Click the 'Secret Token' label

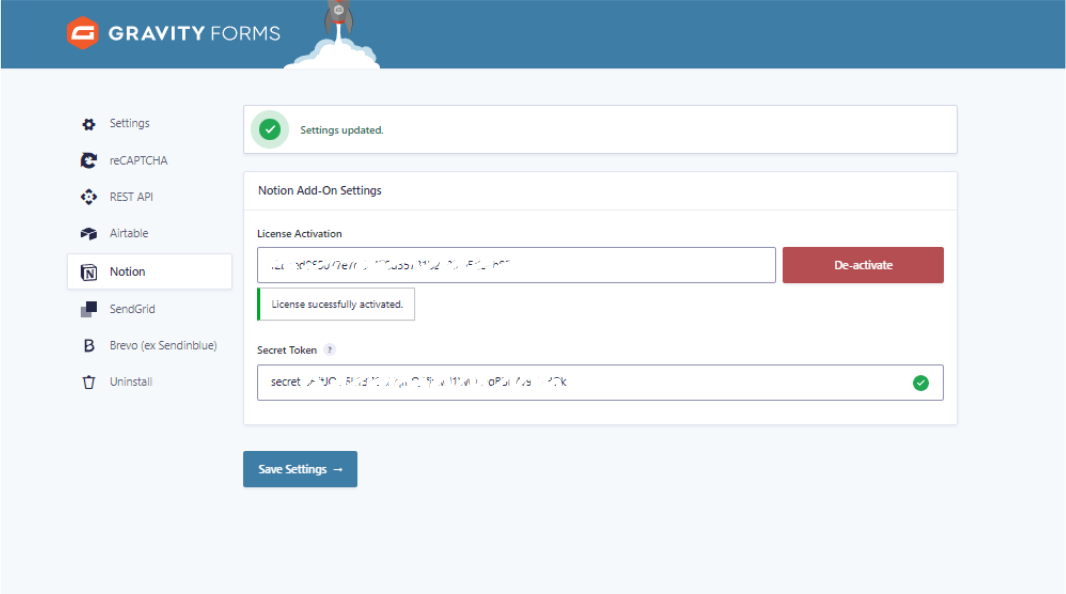pyautogui.click(x=287, y=350)
